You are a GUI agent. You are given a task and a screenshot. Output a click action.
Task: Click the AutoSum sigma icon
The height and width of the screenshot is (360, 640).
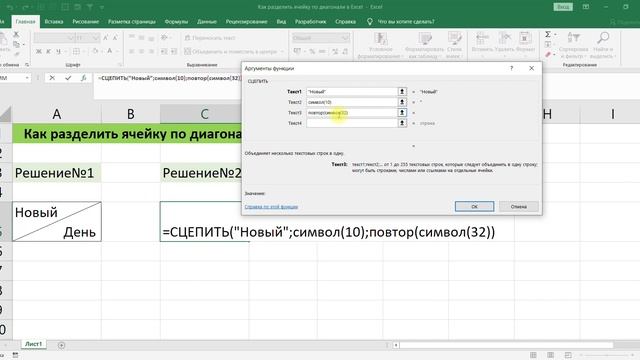548,34
